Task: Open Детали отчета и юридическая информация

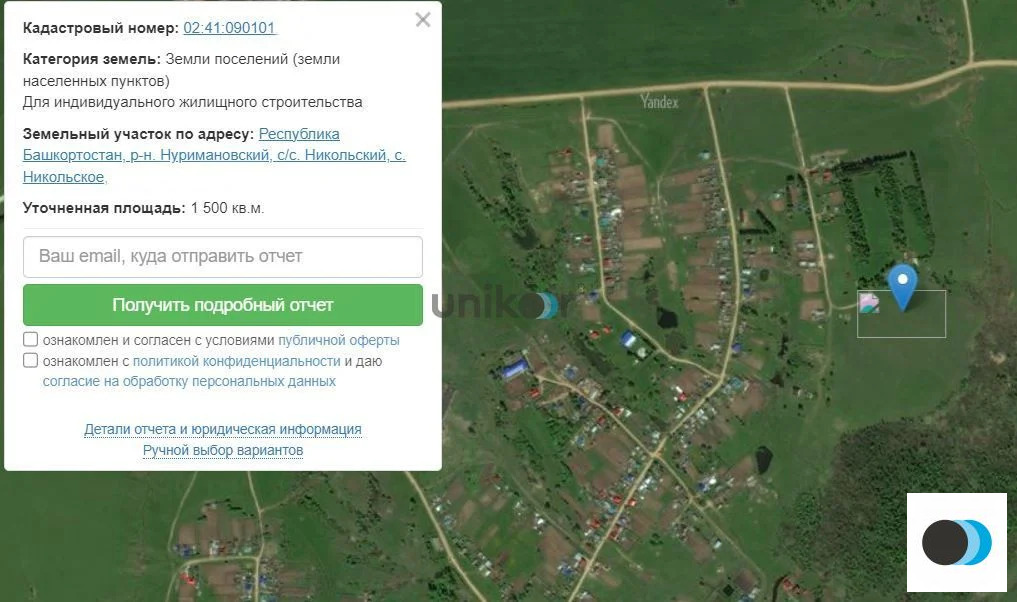Action: [222, 429]
